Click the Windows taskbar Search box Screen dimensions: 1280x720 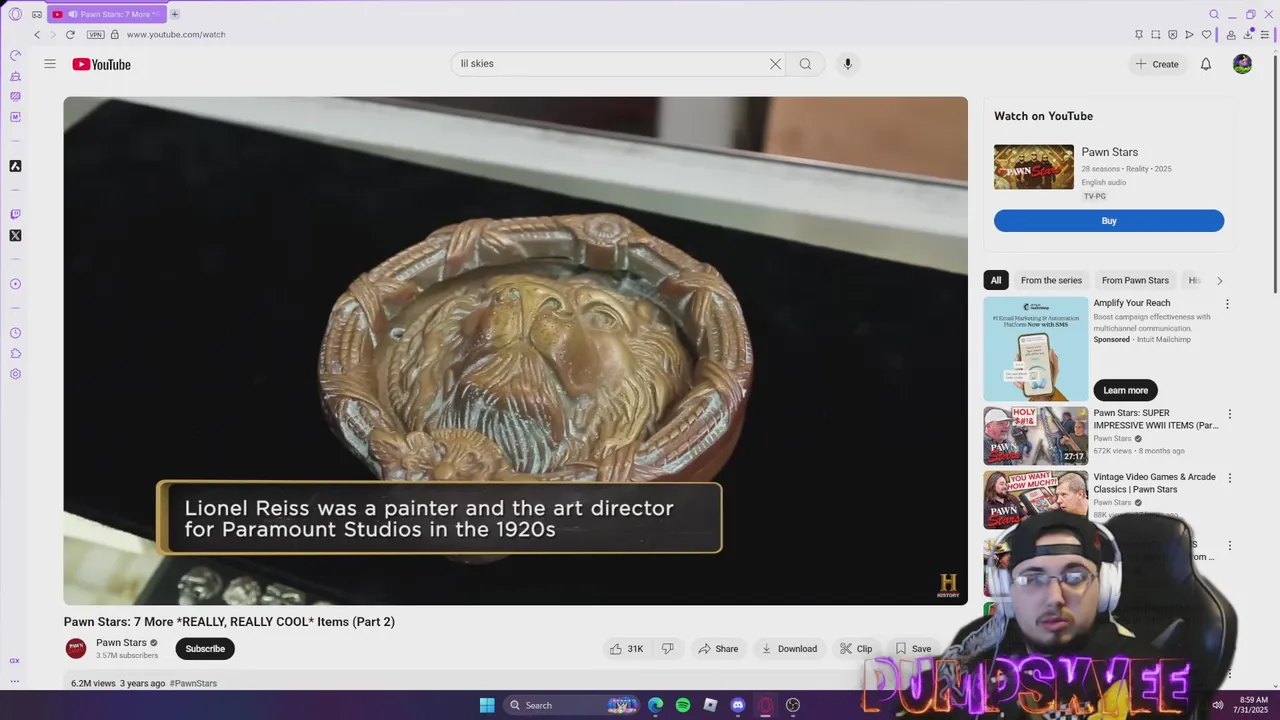(570, 705)
